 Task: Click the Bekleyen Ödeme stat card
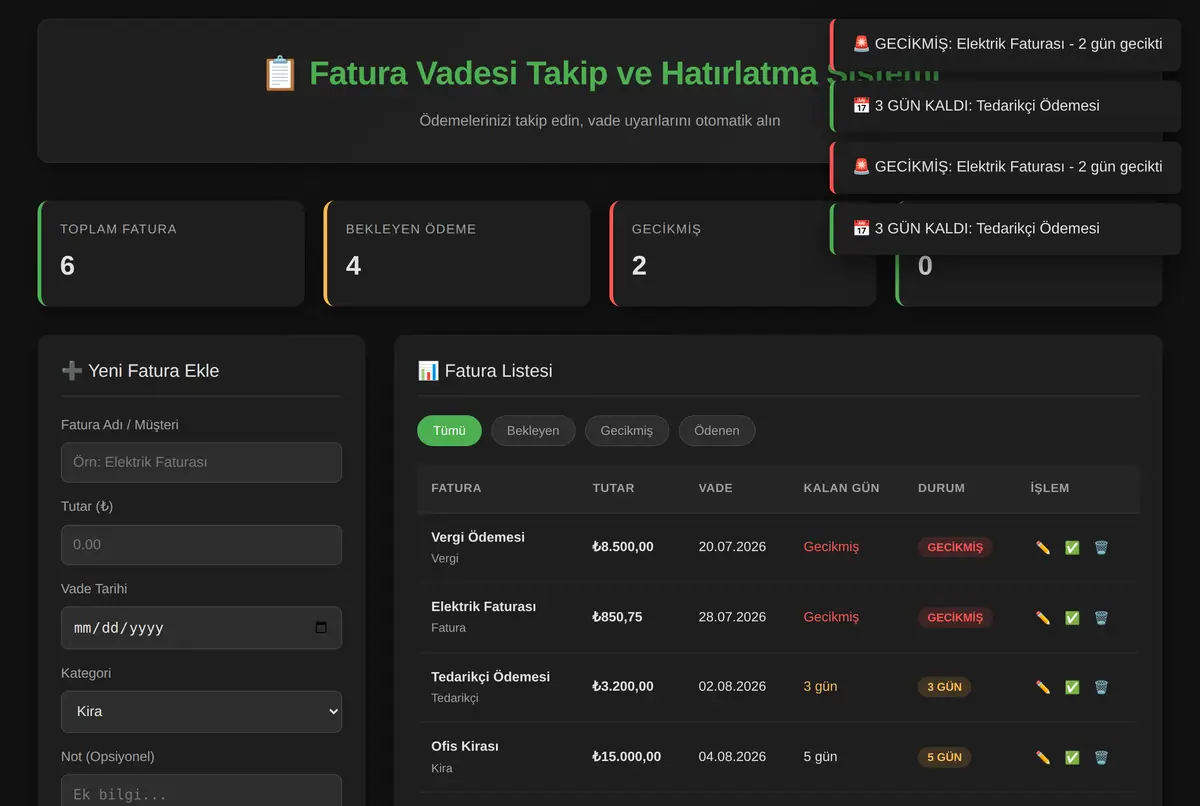pos(457,254)
